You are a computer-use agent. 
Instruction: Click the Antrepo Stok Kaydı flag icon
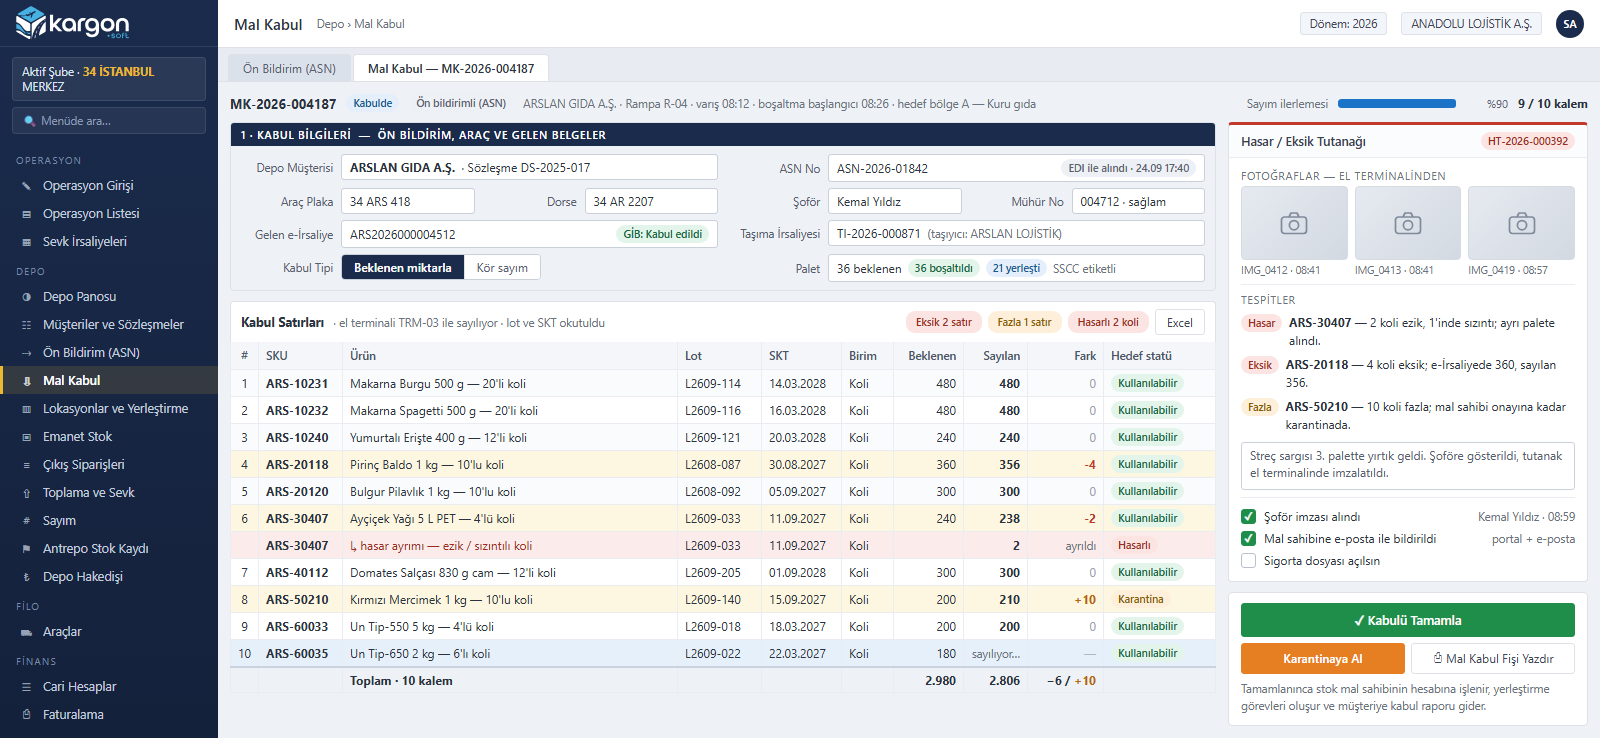[x=27, y=549]
